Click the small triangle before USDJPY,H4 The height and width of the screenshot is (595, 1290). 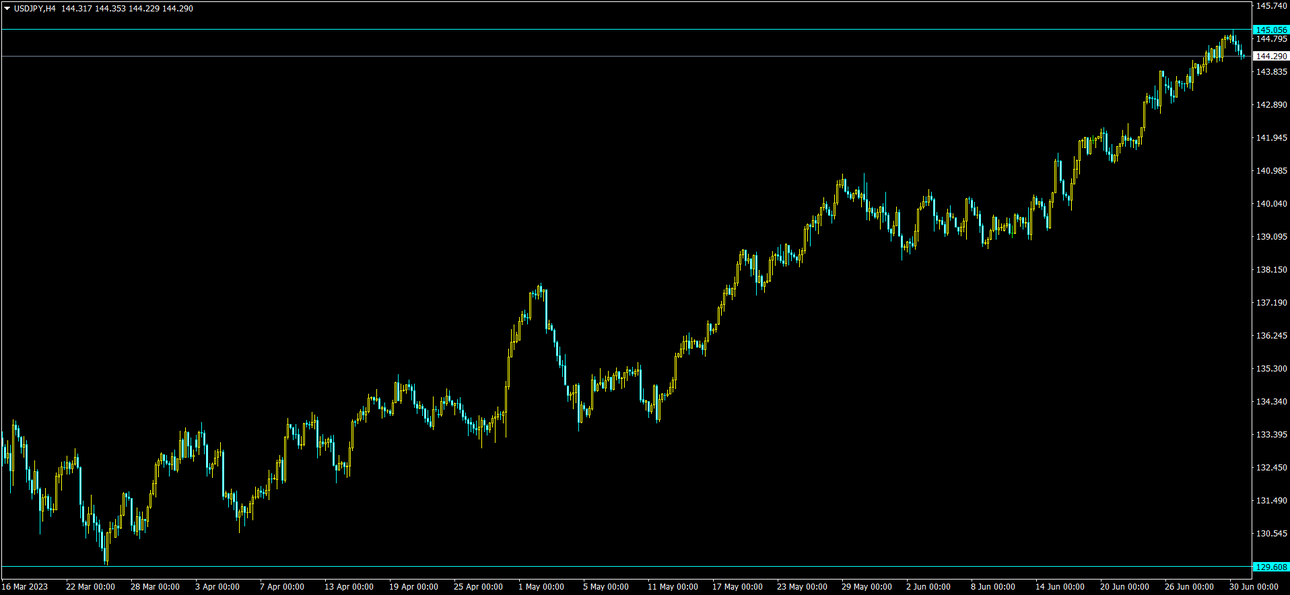coord(7,8)
